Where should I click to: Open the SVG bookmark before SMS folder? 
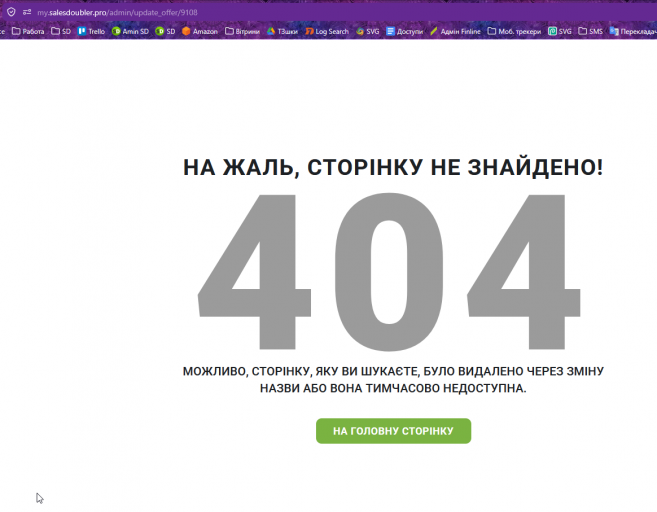click(560, 31)
